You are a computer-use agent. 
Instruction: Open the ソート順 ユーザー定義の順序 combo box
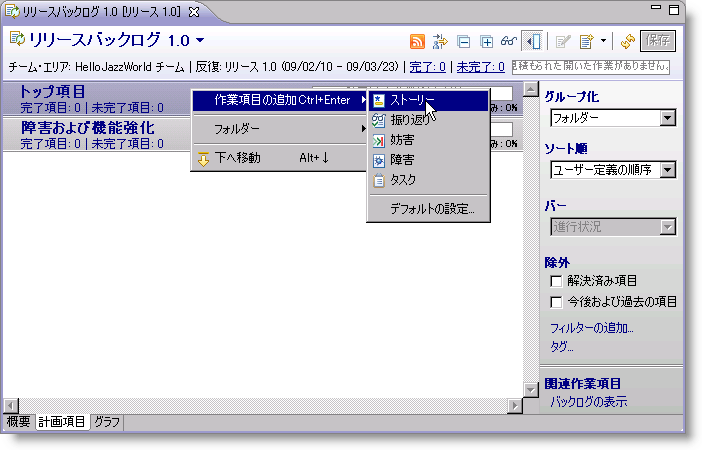(x=613, y=170)
